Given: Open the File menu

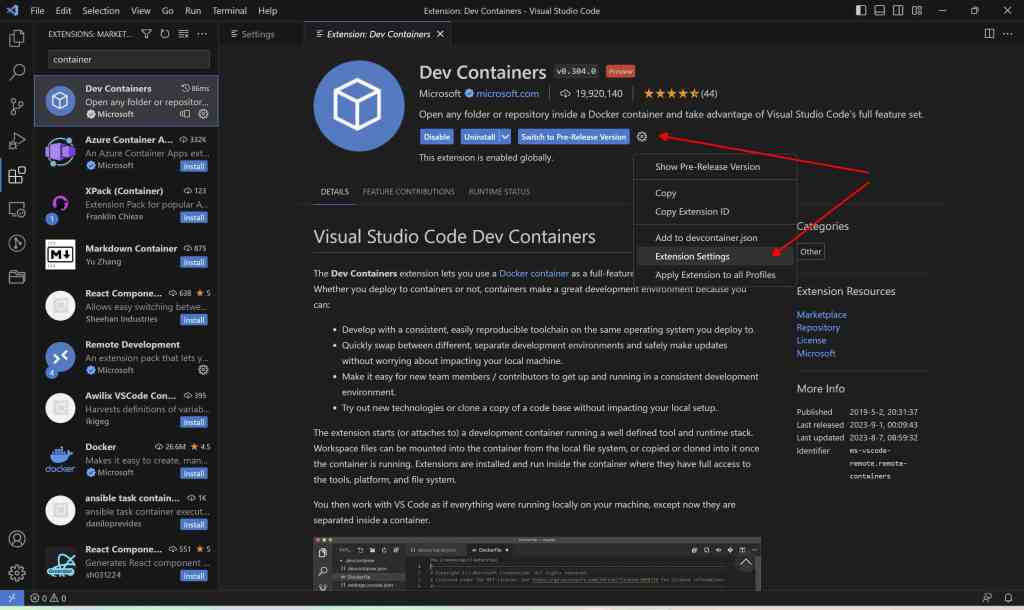Looking at the screenshot, I should pyautogui.click(x=37, y=10).
